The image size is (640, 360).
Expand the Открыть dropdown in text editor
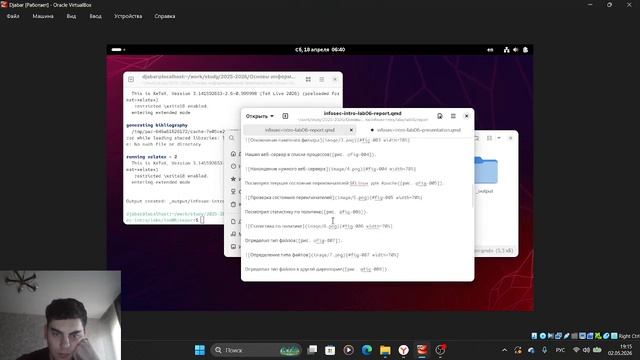coord(260,116)
